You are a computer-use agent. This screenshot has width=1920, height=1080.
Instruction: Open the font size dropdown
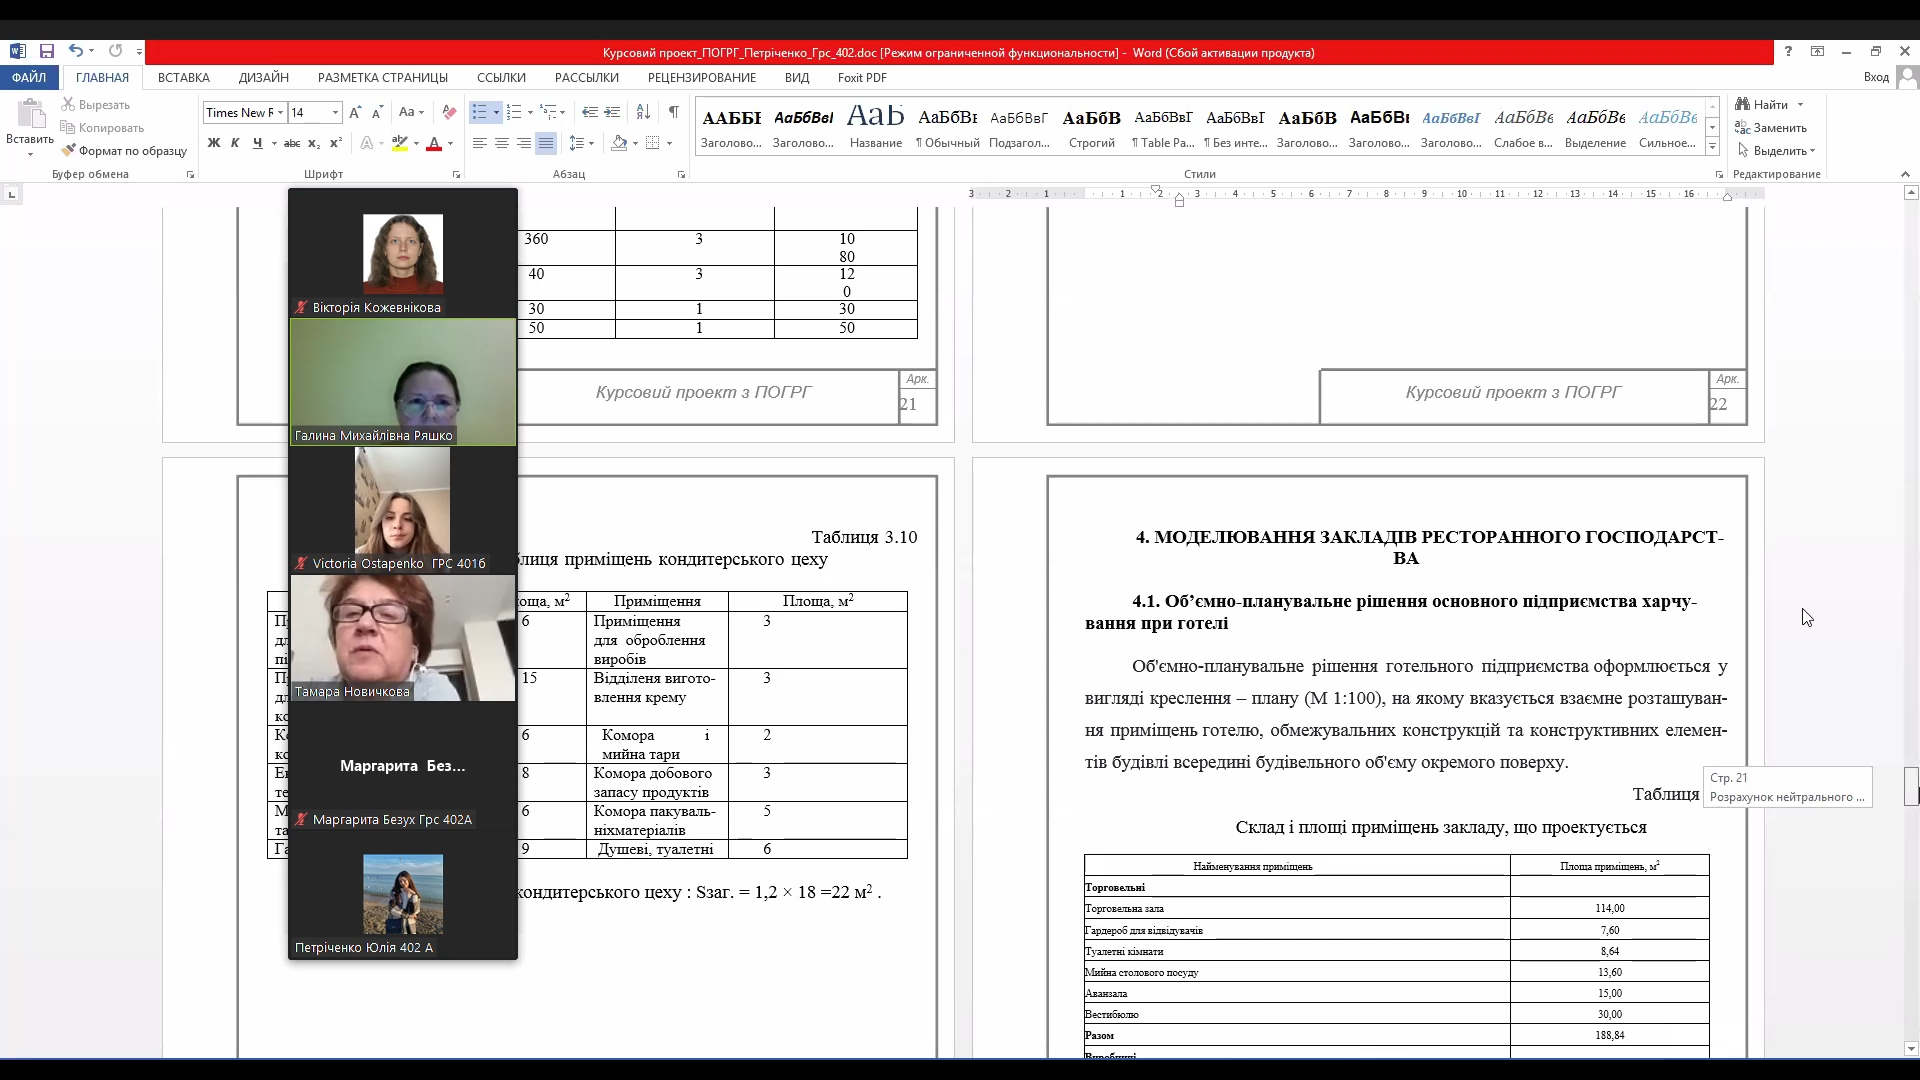click(x=336, y=113)
